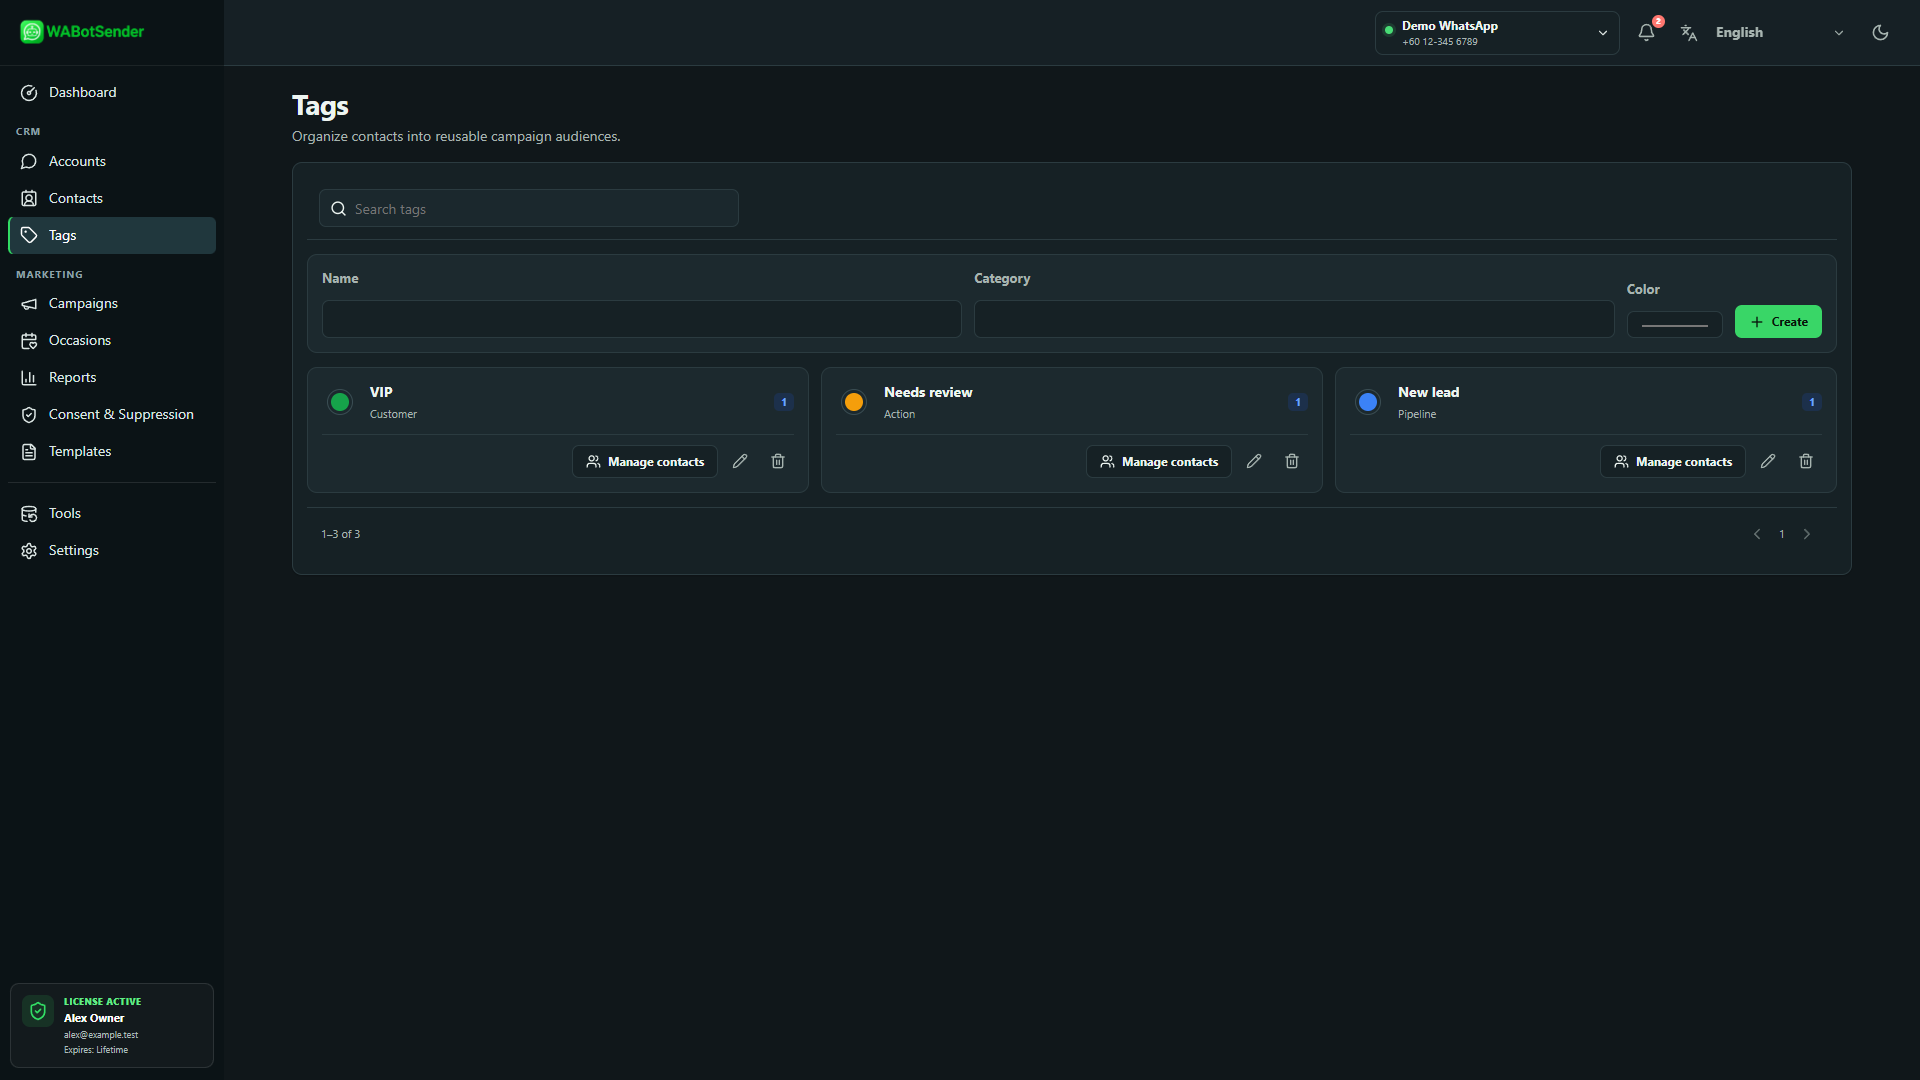Go to previous page arrow
The height and width of the screenshot is (1080, 1920).
pyautogui.click(x=1757, y=534)
